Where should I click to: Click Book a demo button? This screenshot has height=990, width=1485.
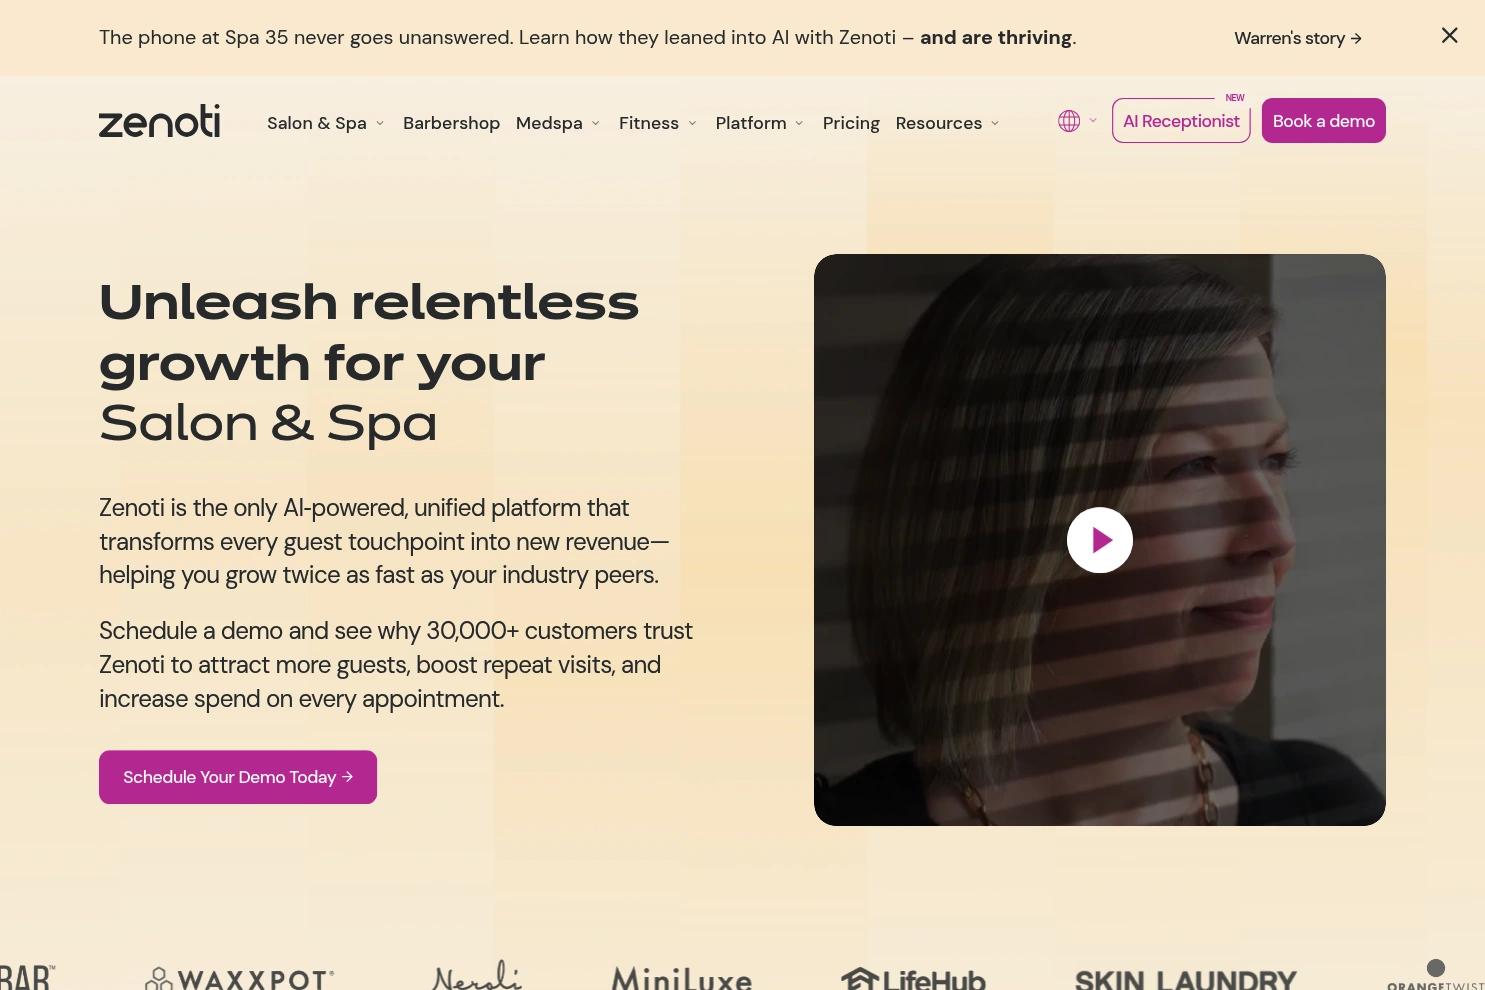tap(1323, 121)
